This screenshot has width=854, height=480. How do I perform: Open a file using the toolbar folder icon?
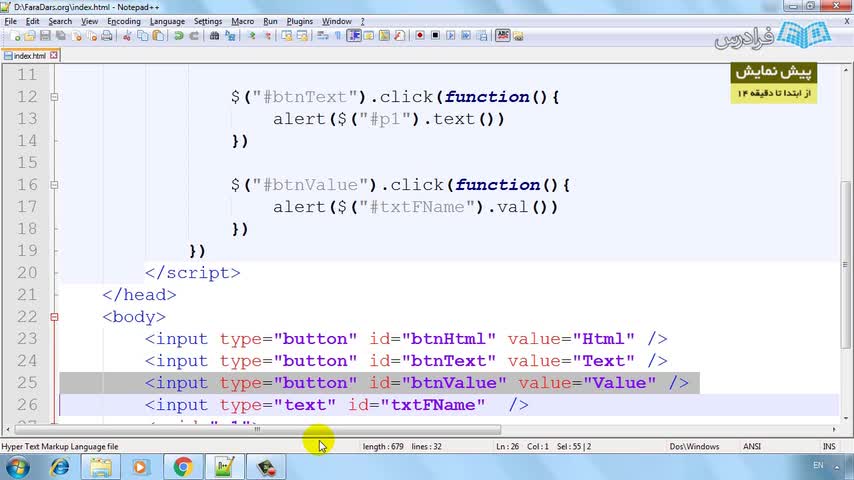tap(29, 36)
